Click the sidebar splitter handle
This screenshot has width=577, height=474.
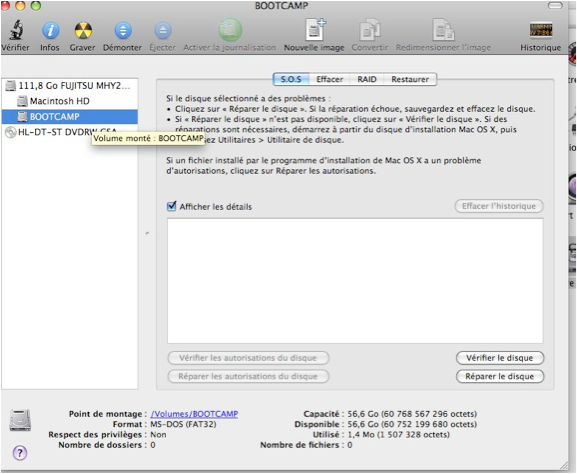[147, 233]
